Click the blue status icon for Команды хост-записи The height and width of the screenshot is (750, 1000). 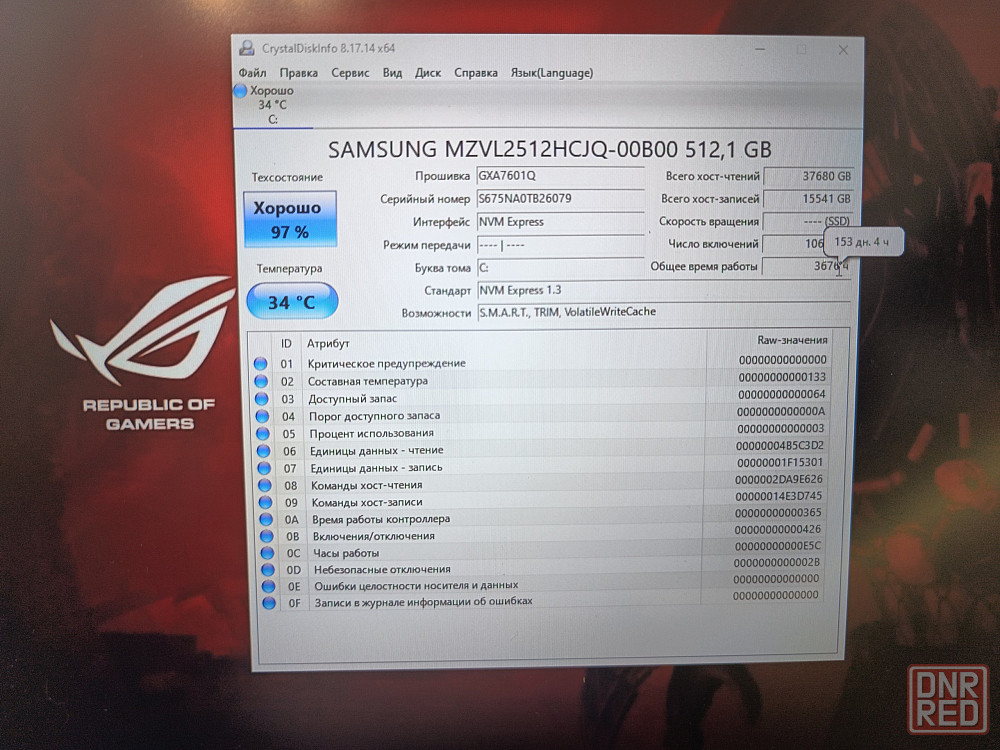click(265, 503)
